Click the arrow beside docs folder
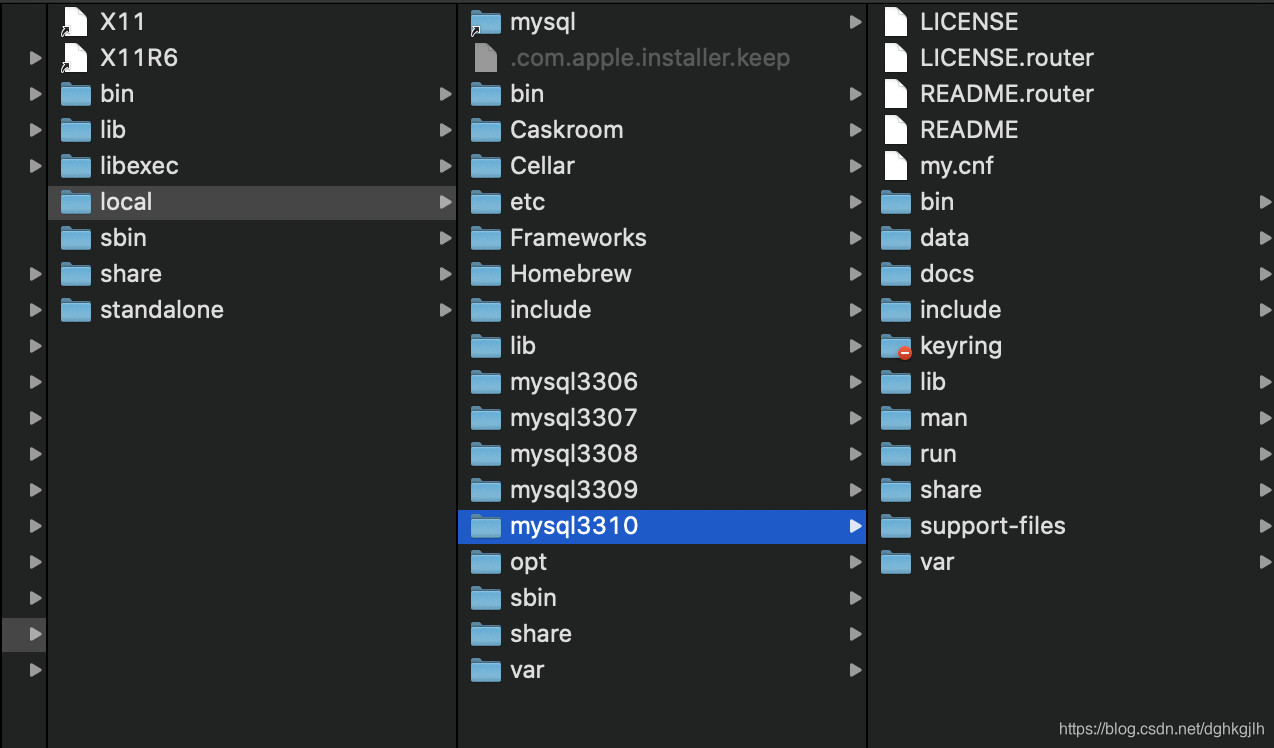Viewport: 1274px width, 748px height. pyautogui.click(x=1266, y=274)
